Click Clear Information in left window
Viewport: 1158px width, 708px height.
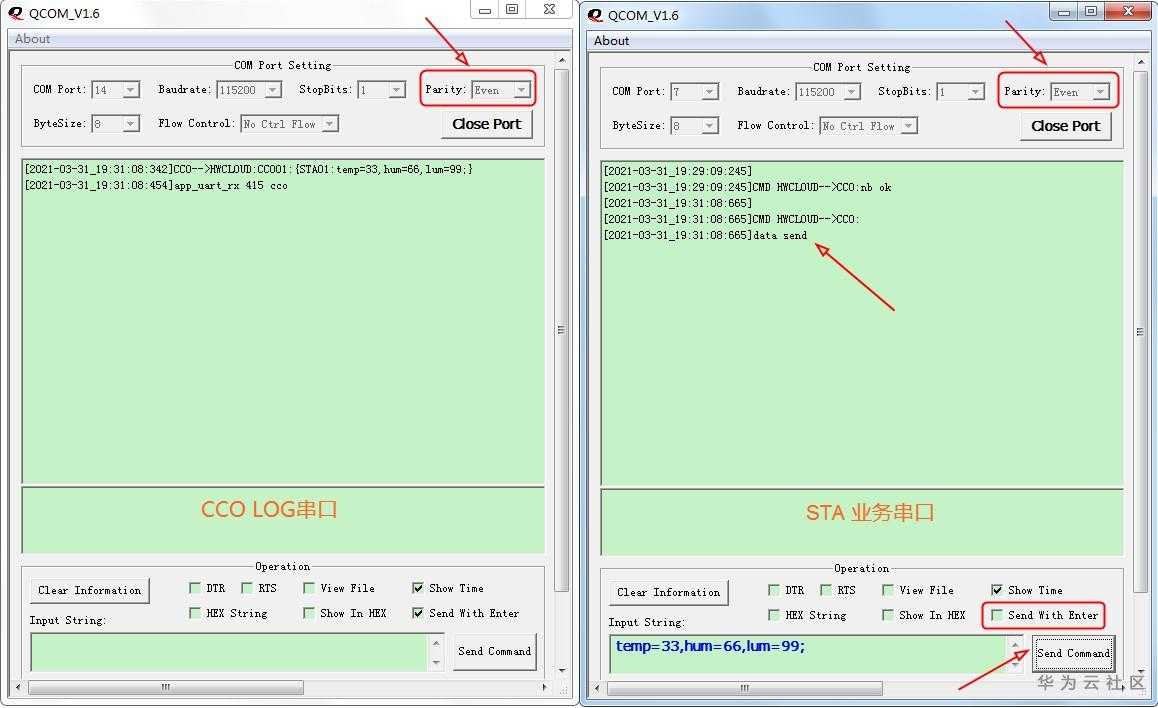pyautogui.click(x=89, y=591)
